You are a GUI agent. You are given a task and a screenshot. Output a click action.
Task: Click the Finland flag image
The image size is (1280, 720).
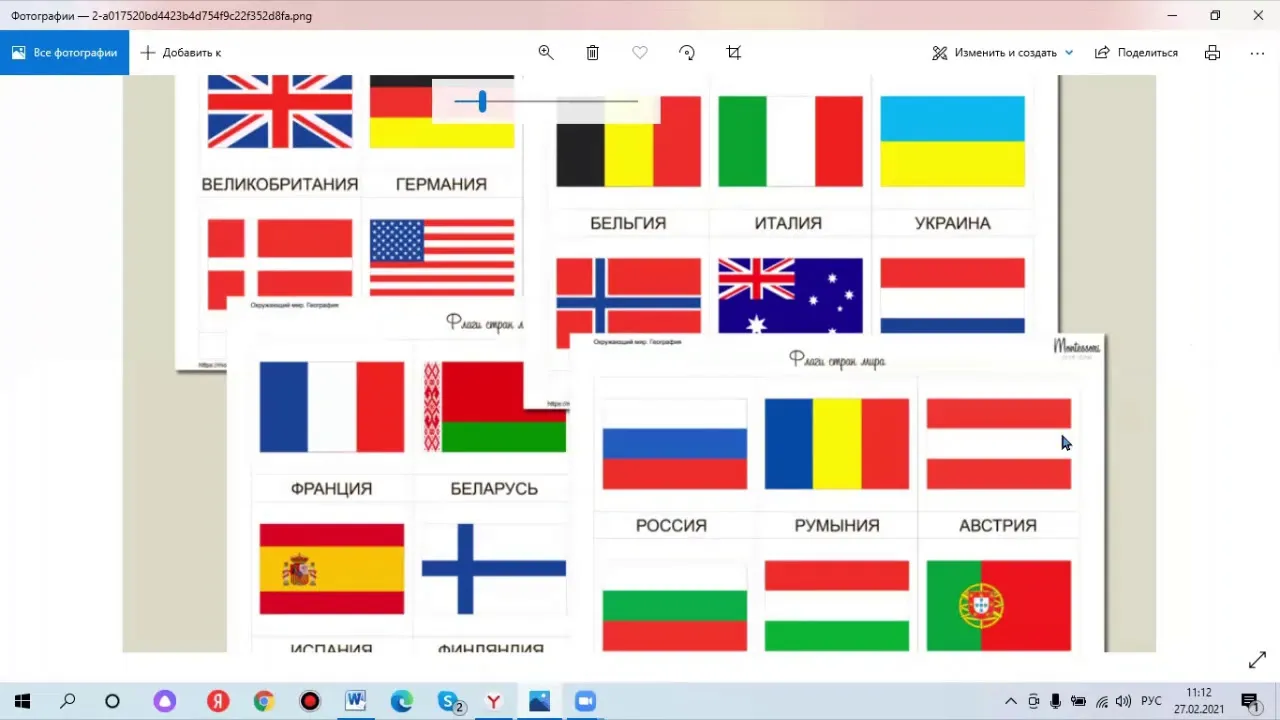[494, 569]
